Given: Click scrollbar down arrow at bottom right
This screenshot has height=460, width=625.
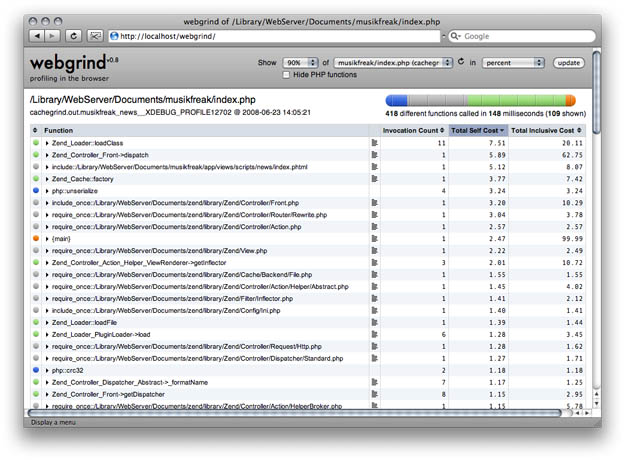Looking at the screenshot, I should [596, 404].
